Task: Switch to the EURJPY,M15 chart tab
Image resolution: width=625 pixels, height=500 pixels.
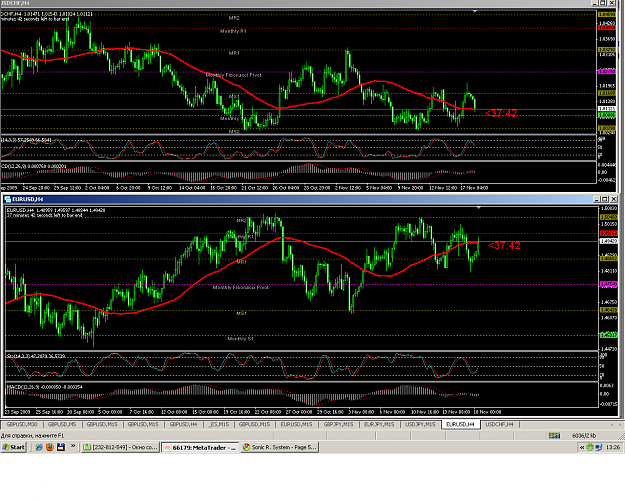Action: point(379,425)
